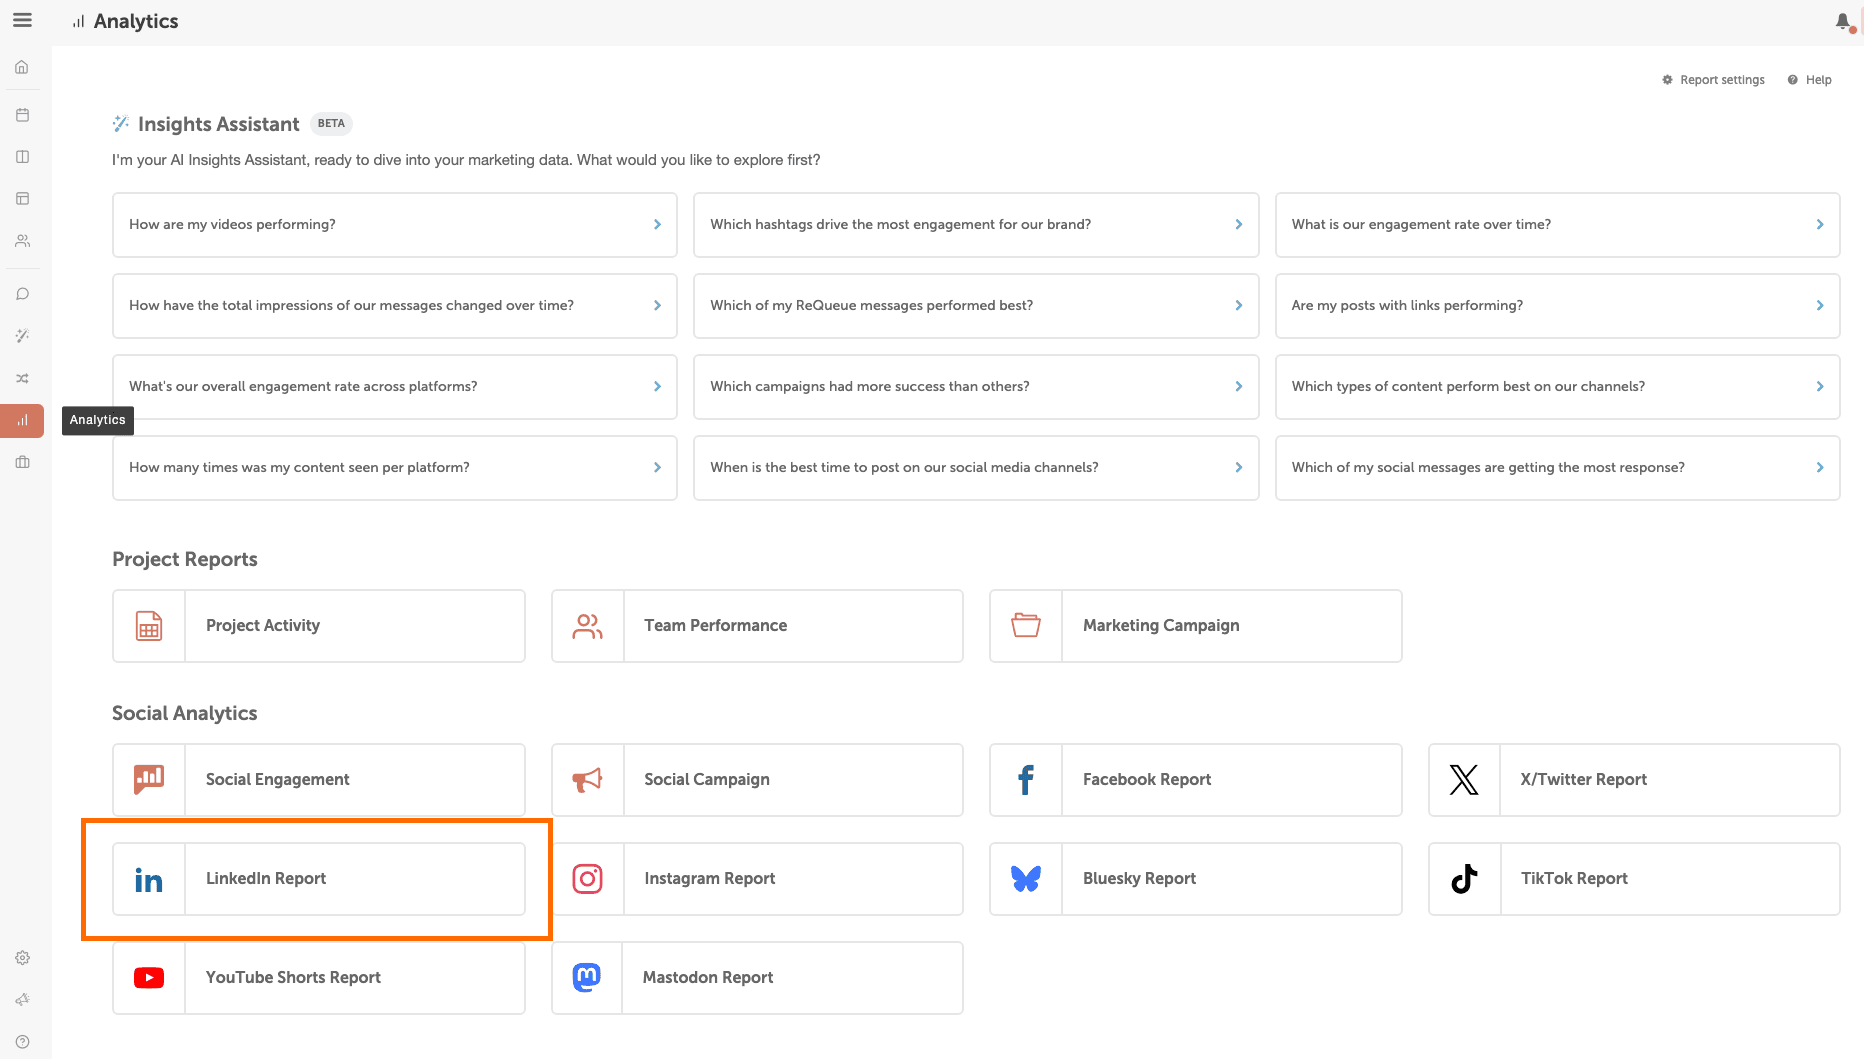Click the Facebook logo icon
This screenshot has height=1059, width=1864.
tap(1026, 780)
